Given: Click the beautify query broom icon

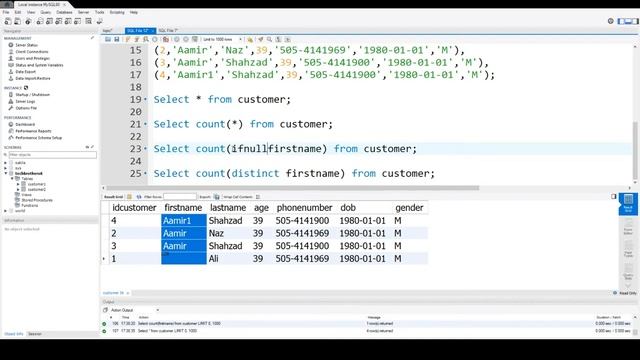Looking at the screenshot, I should (260, 40).
